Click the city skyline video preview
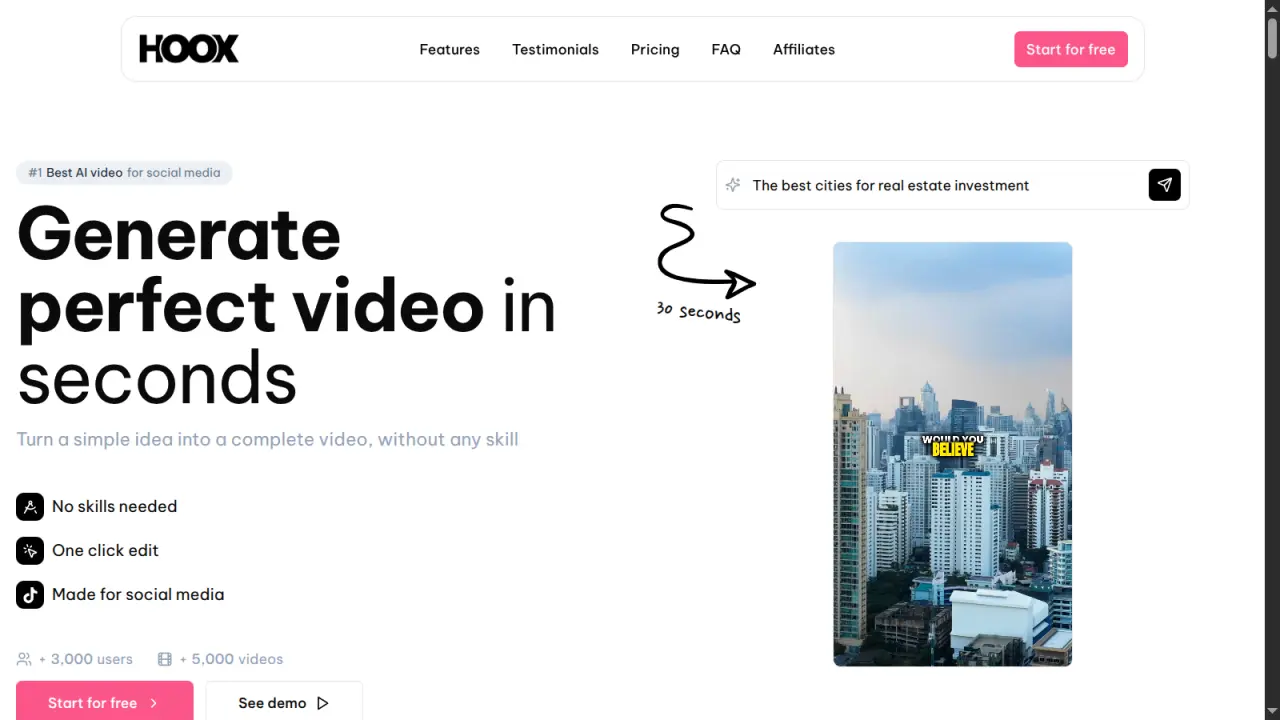This screenshot has width=1280, height=720. (952, 453)
